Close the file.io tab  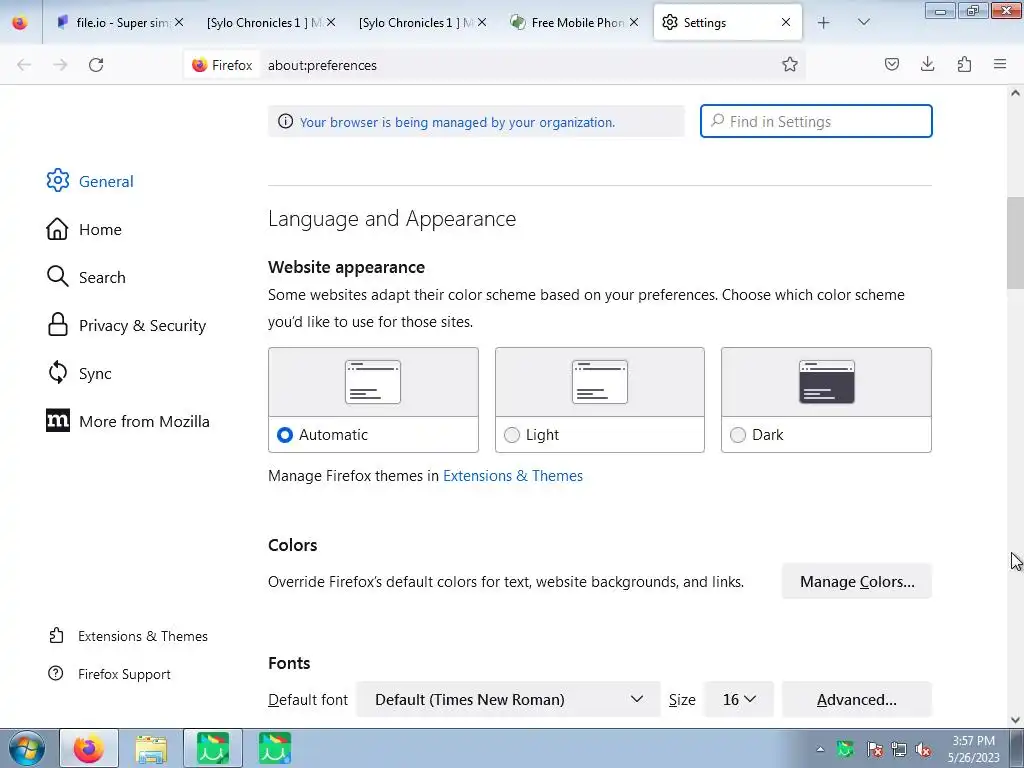tap(179, 22)
